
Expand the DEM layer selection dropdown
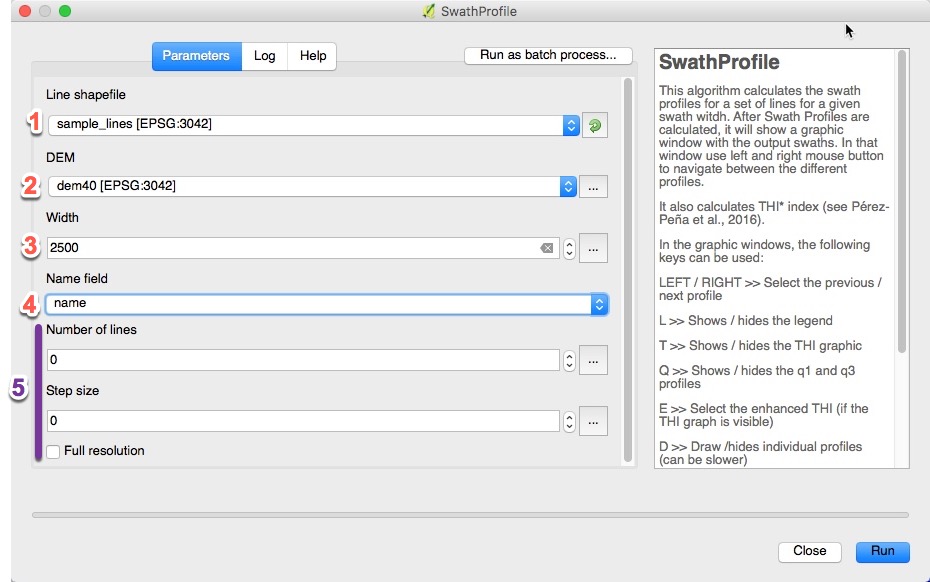(x=570, y=186)
